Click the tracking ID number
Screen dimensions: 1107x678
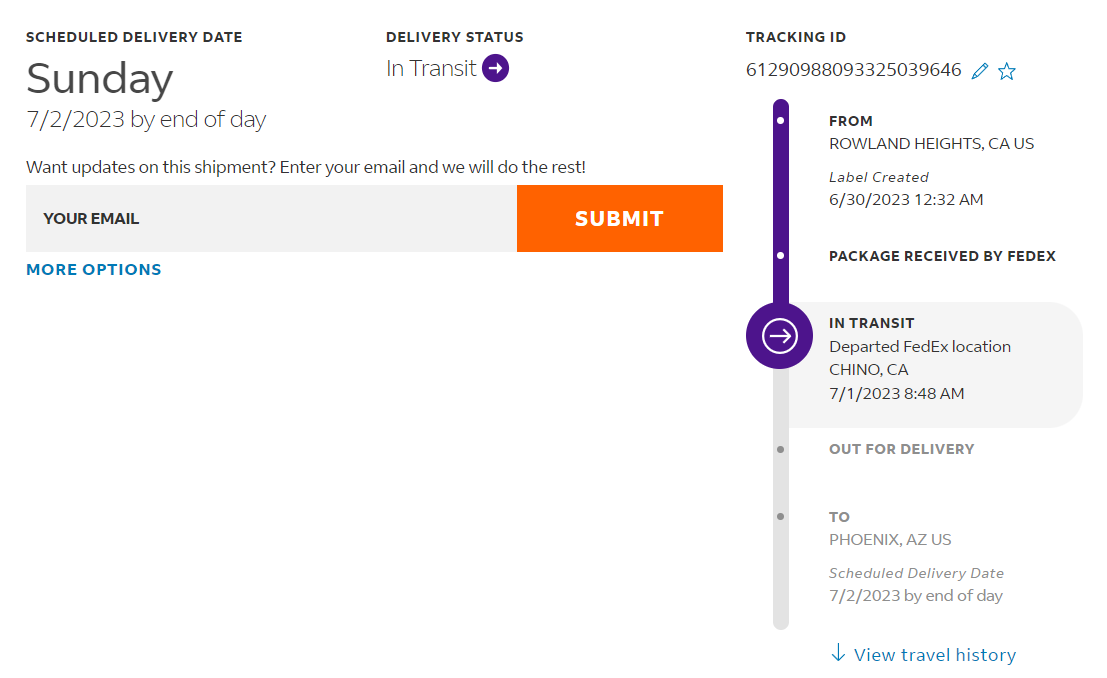[x=853, y=71]
